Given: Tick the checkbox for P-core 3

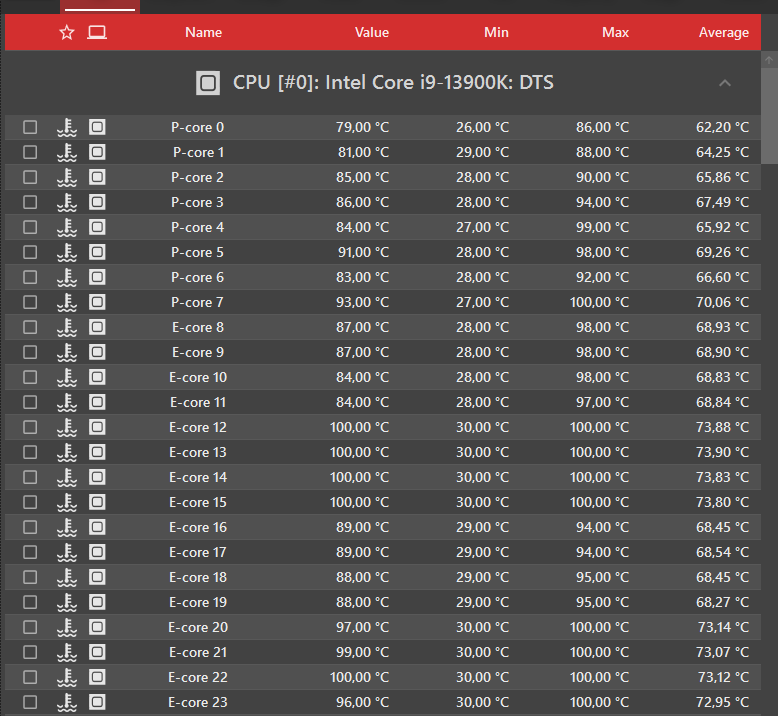Looking at the screenshot, I should tap(30, 202).
